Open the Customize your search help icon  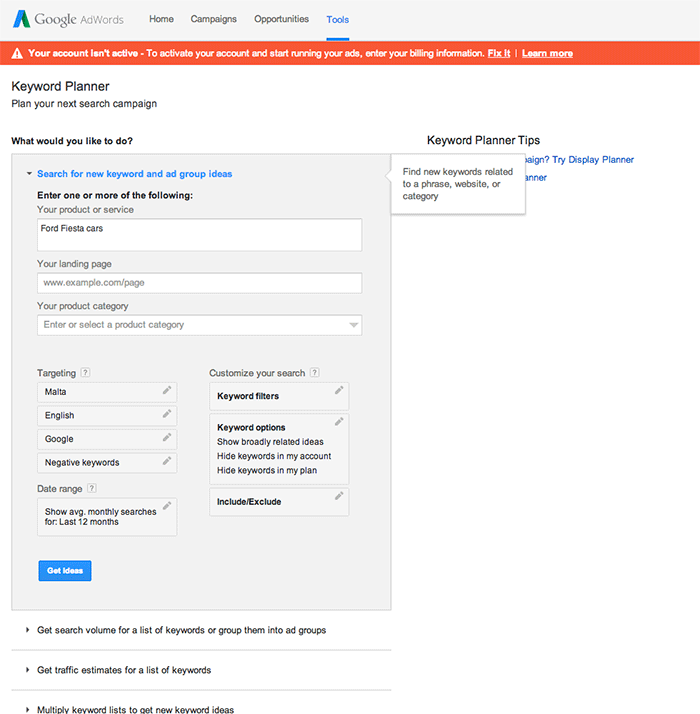click(x=314, y=372)
